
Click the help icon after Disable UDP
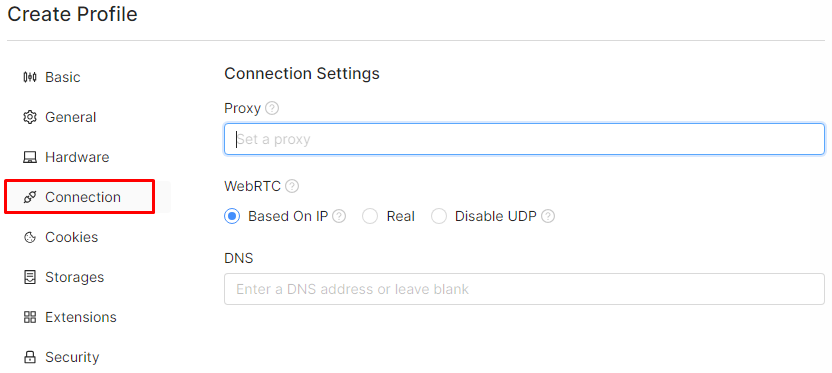point(548,216)
